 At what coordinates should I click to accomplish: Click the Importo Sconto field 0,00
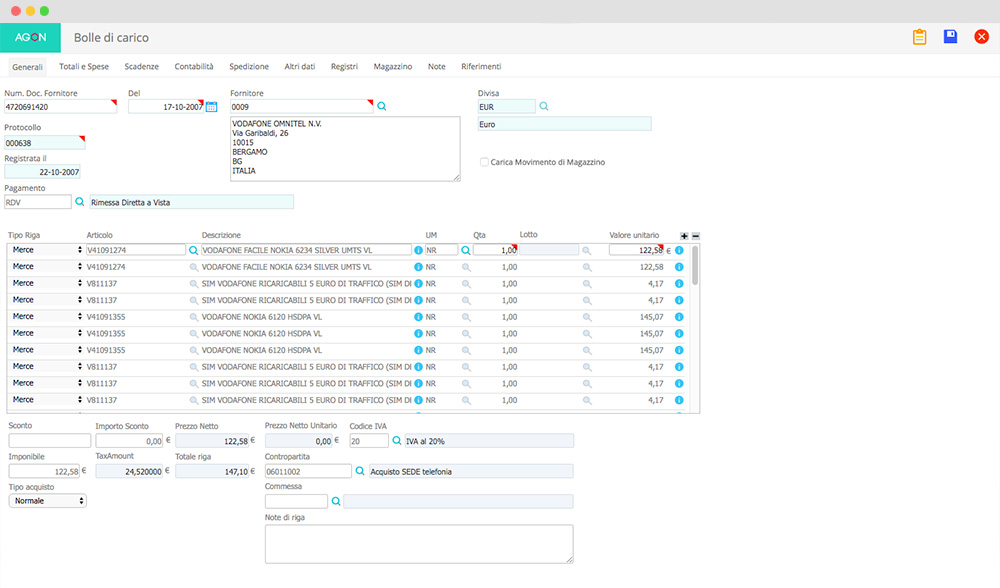[x=129, y=441]
